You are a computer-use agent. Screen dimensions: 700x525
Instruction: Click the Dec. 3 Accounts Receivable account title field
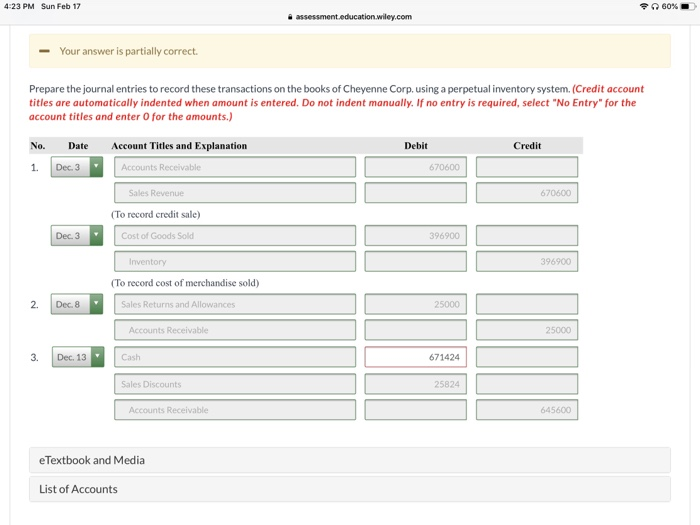point(235,167)
